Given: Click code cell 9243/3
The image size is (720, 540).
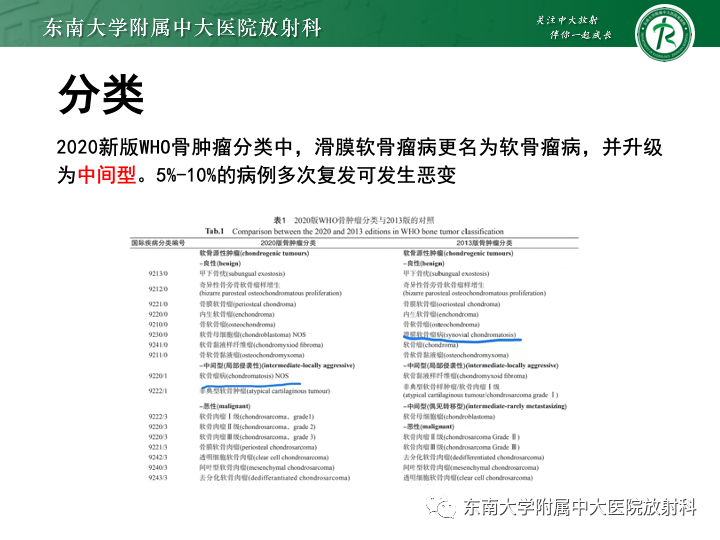Looking at the screenshot, I should (158, 478).
